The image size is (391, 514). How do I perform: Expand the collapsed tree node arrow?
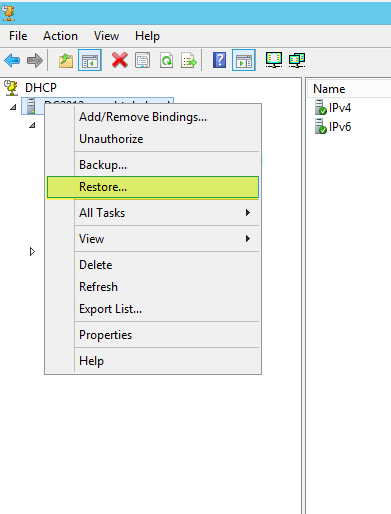click(x=32, y=251)
